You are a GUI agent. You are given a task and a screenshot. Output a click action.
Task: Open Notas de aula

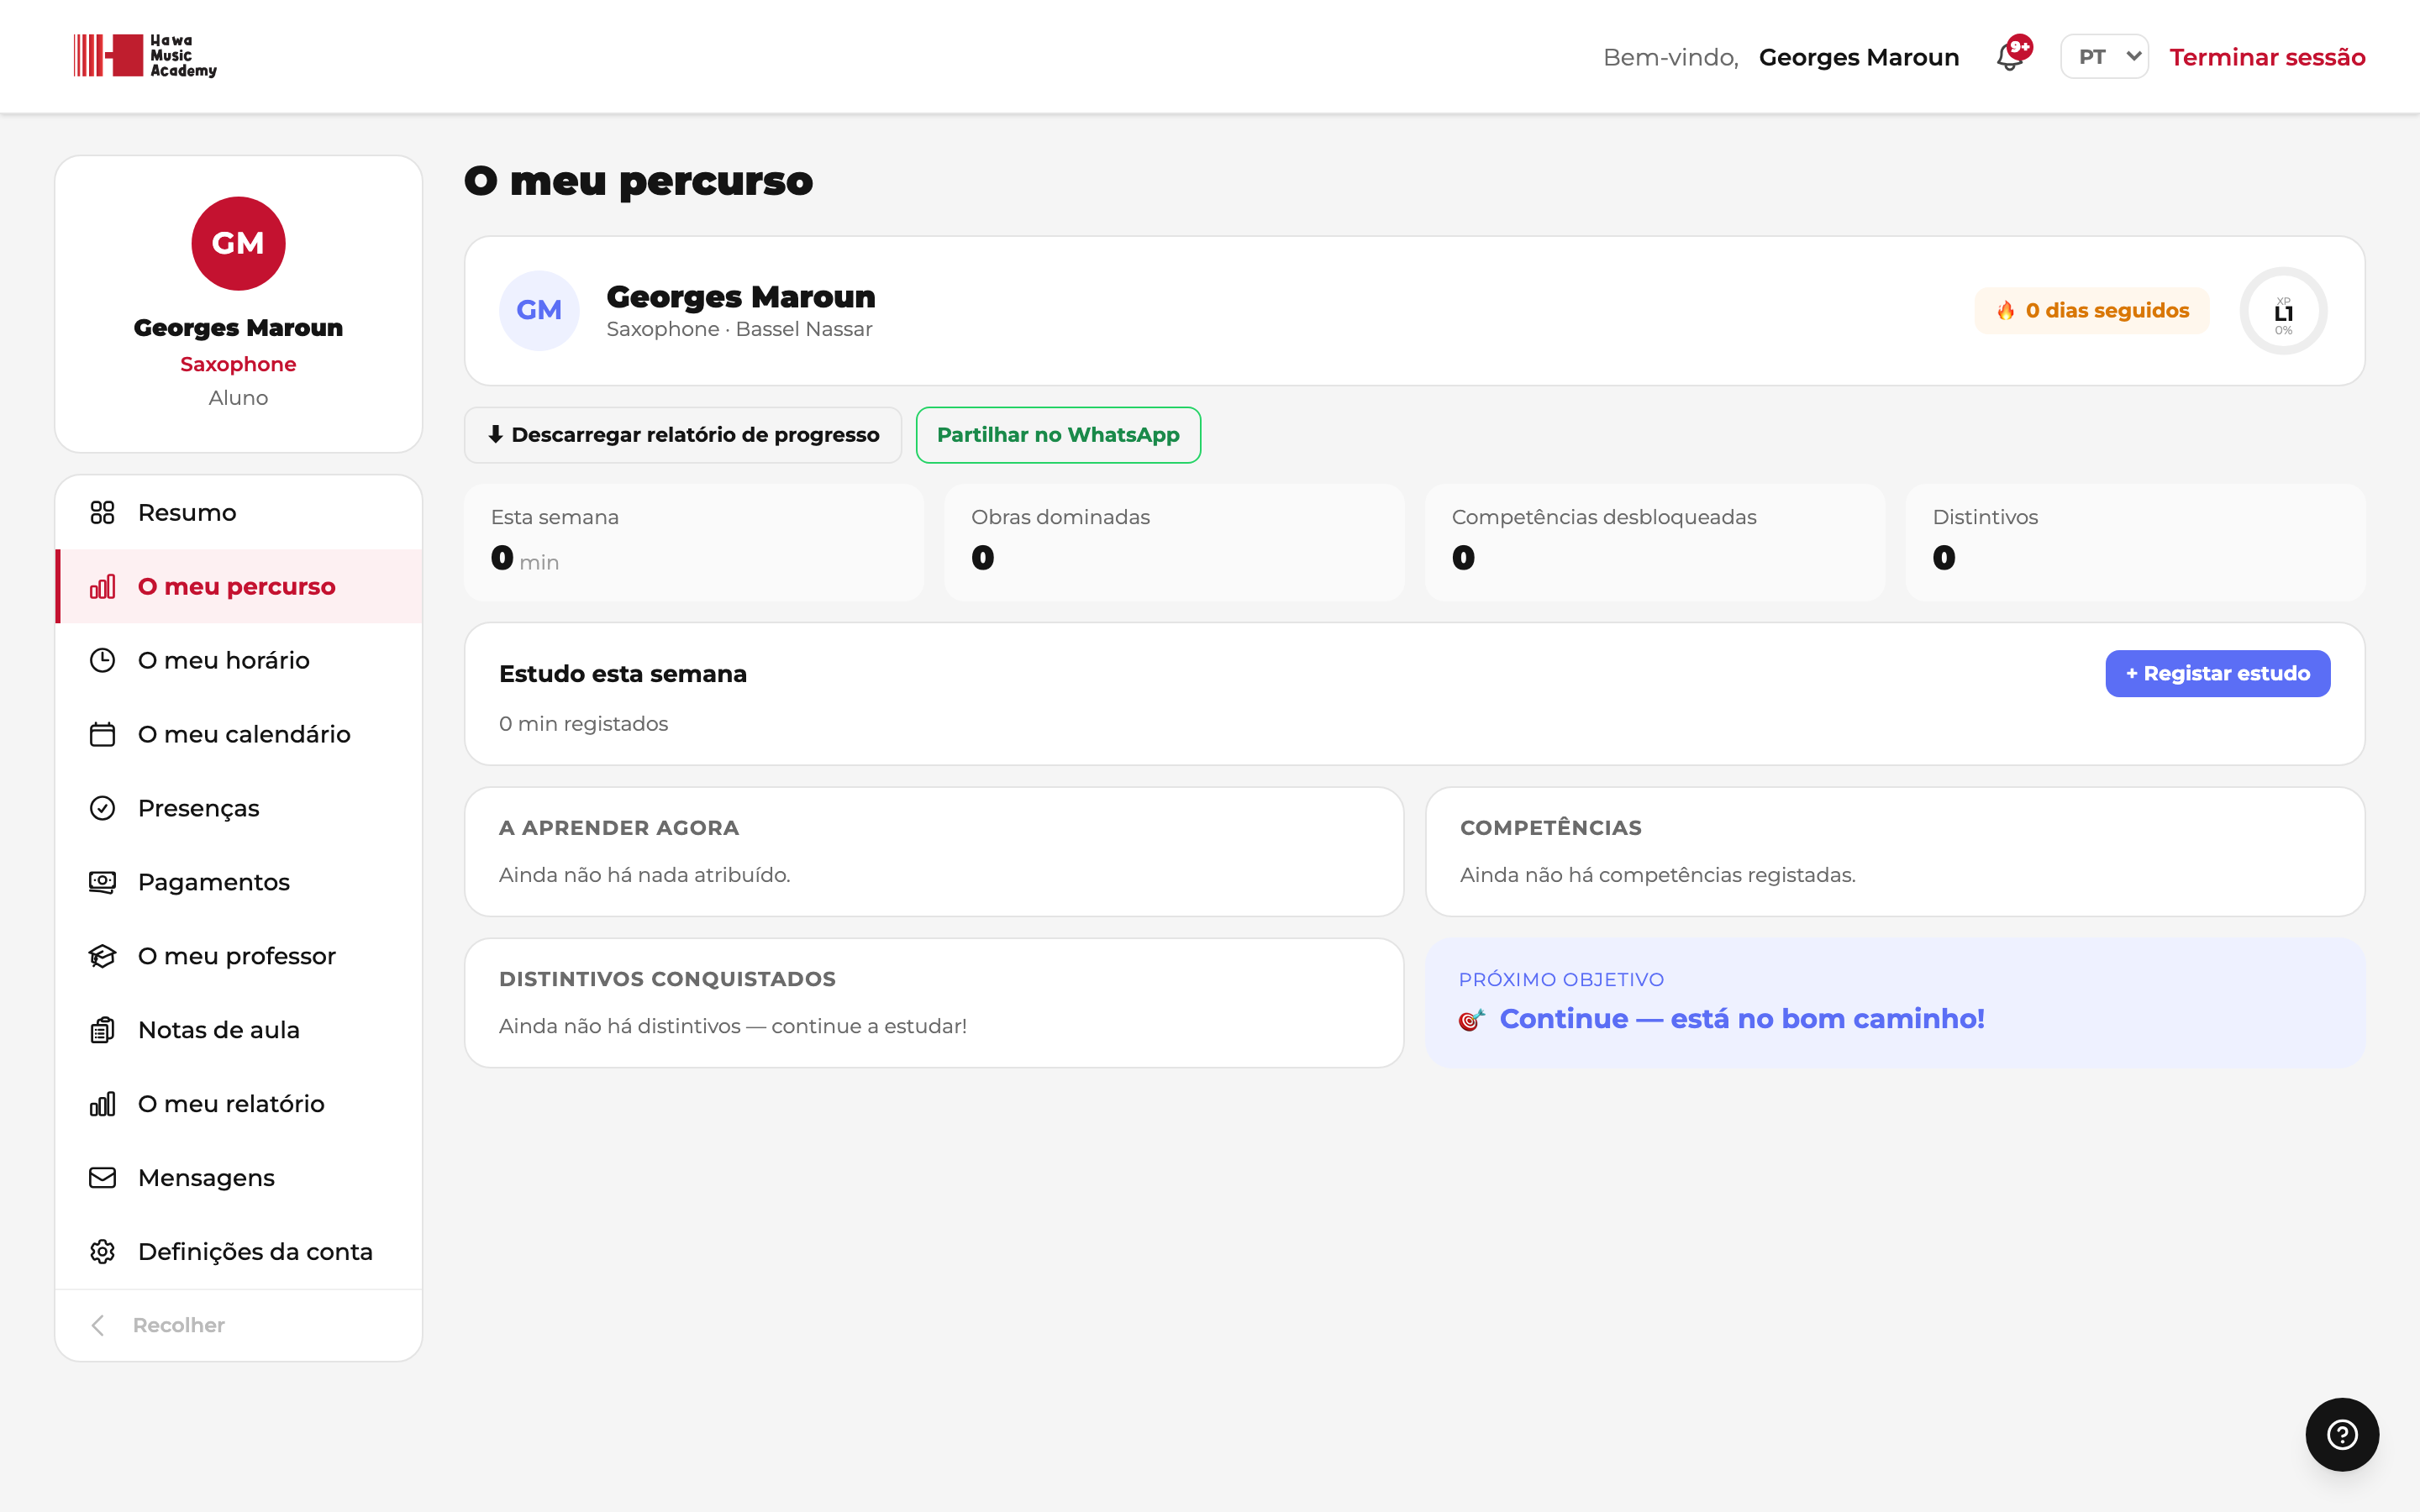pyautogui.click(x=239, y=1031)
